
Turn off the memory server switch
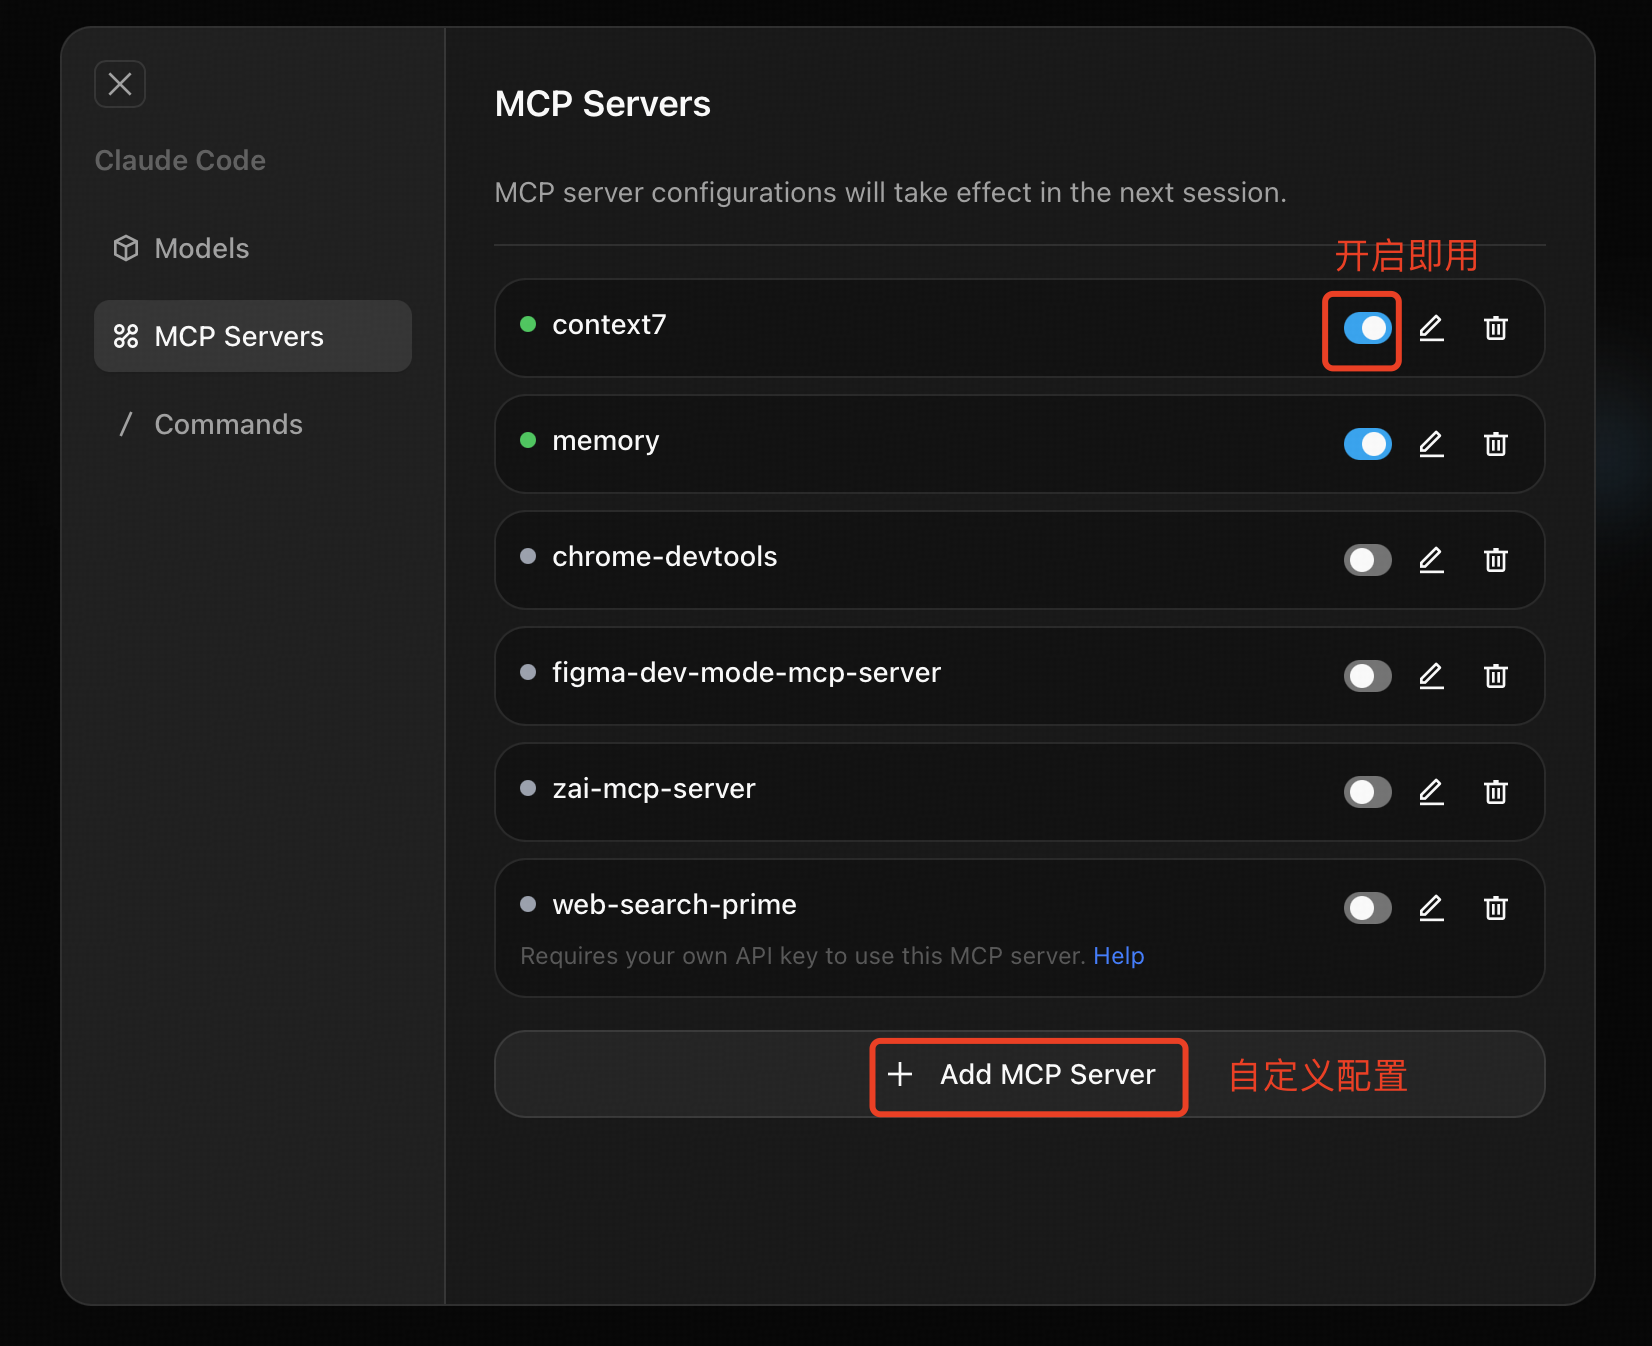1367,444
